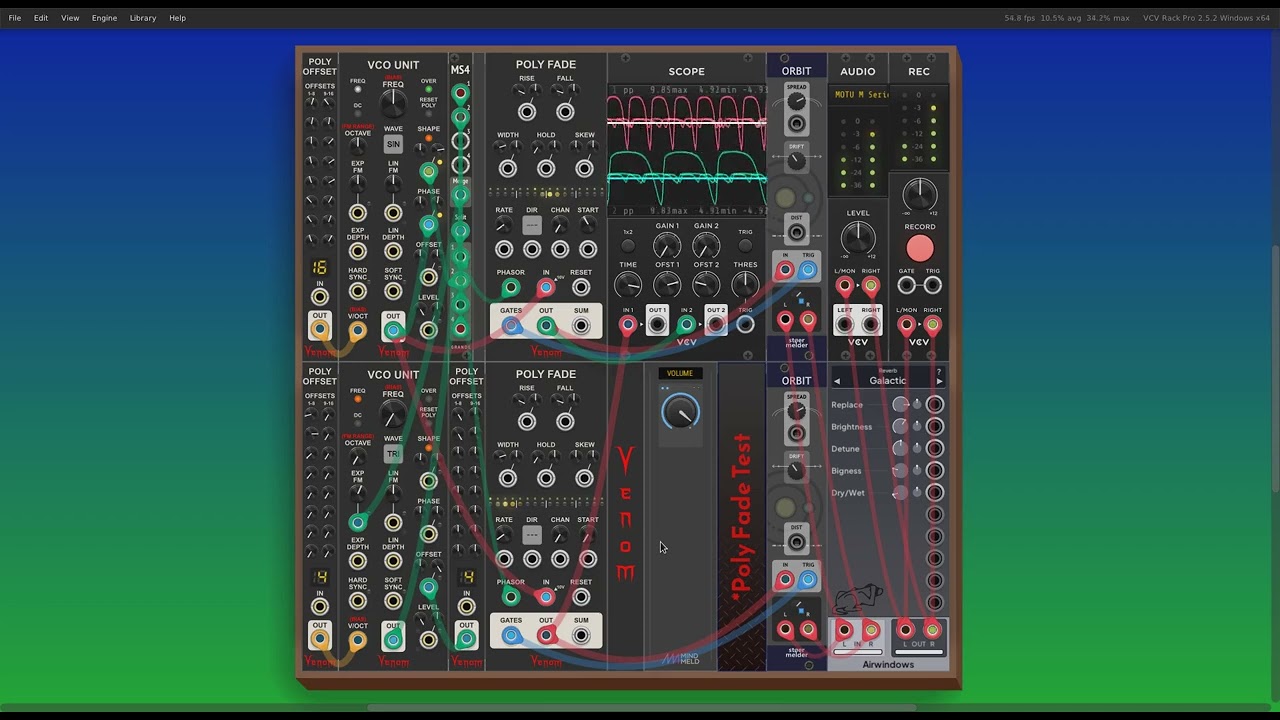Click the Scope OUT 2 jack
The width and height of the screenshot is (1280, 720).
[716, 324]
